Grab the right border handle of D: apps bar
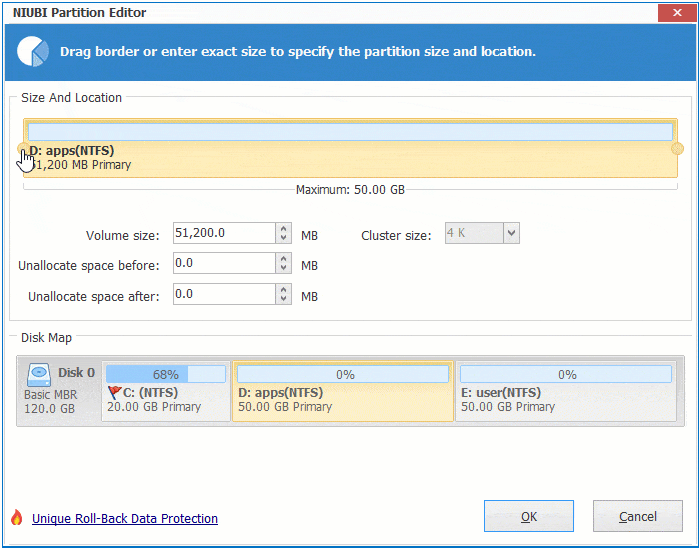 677,149
